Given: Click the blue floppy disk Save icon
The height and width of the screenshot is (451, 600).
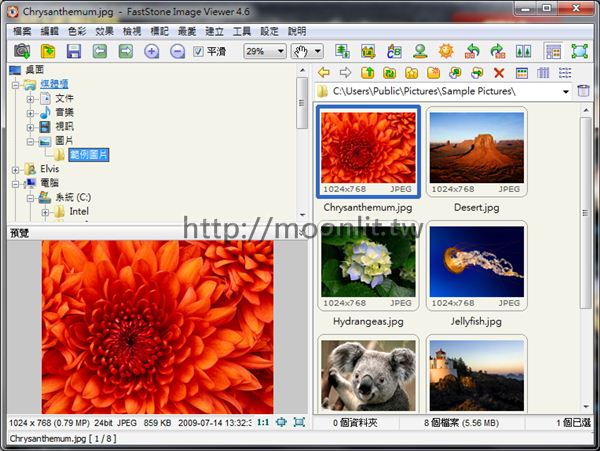Looking at the screenshot, I should pyautogui.click(x=74, y=51).
